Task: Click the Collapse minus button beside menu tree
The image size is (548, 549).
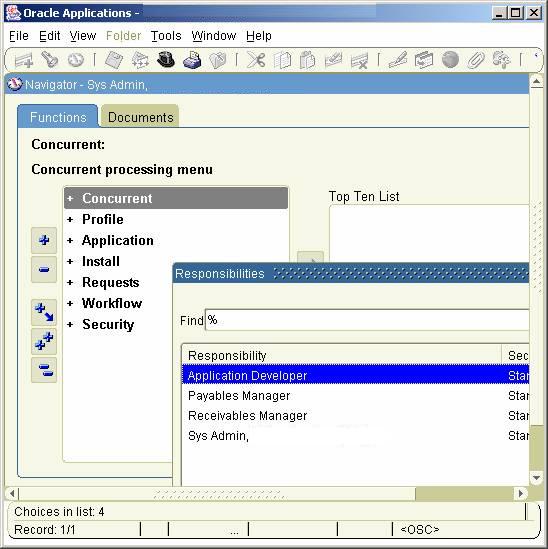Action: click(x=44, y=269)
